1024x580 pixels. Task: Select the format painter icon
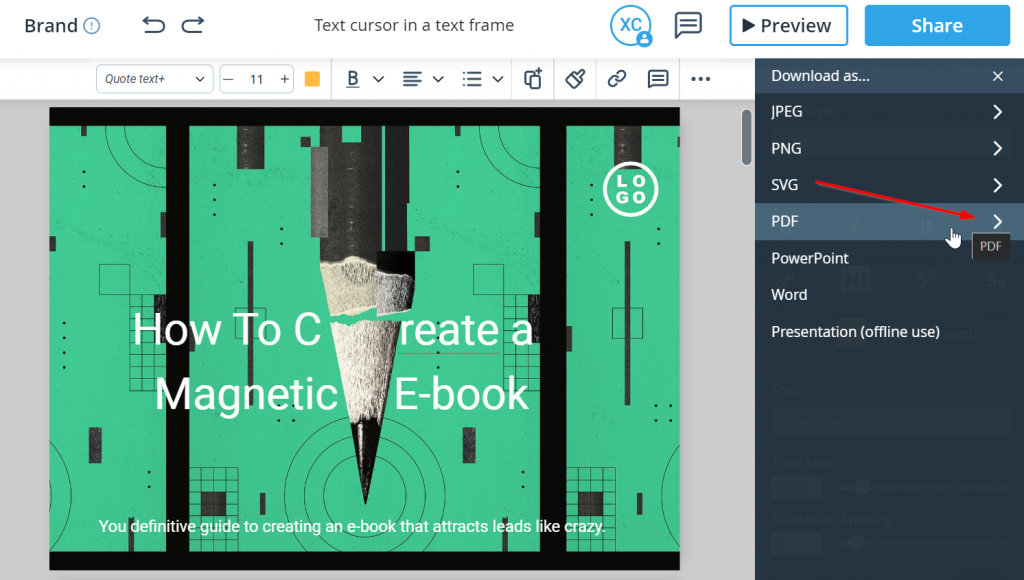575,78
